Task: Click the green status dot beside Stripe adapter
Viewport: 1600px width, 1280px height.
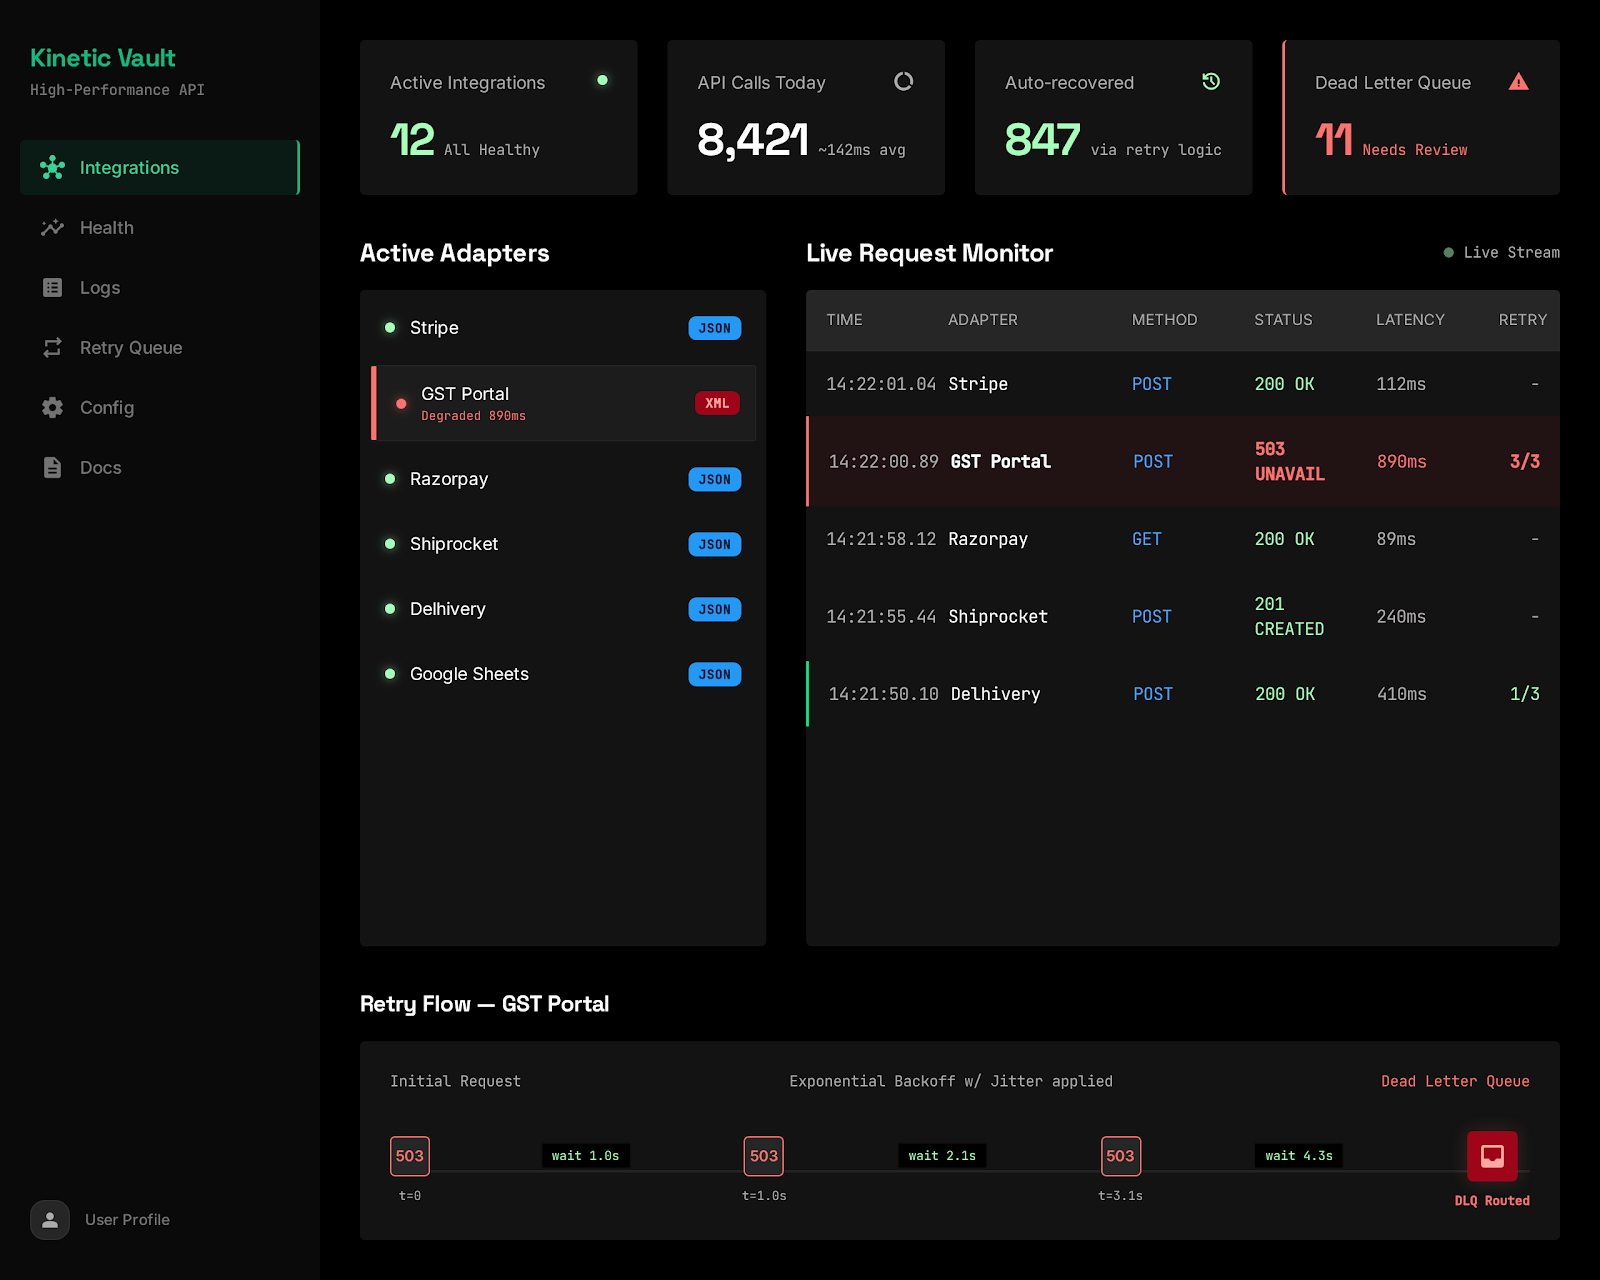Action: coord(390,327)
